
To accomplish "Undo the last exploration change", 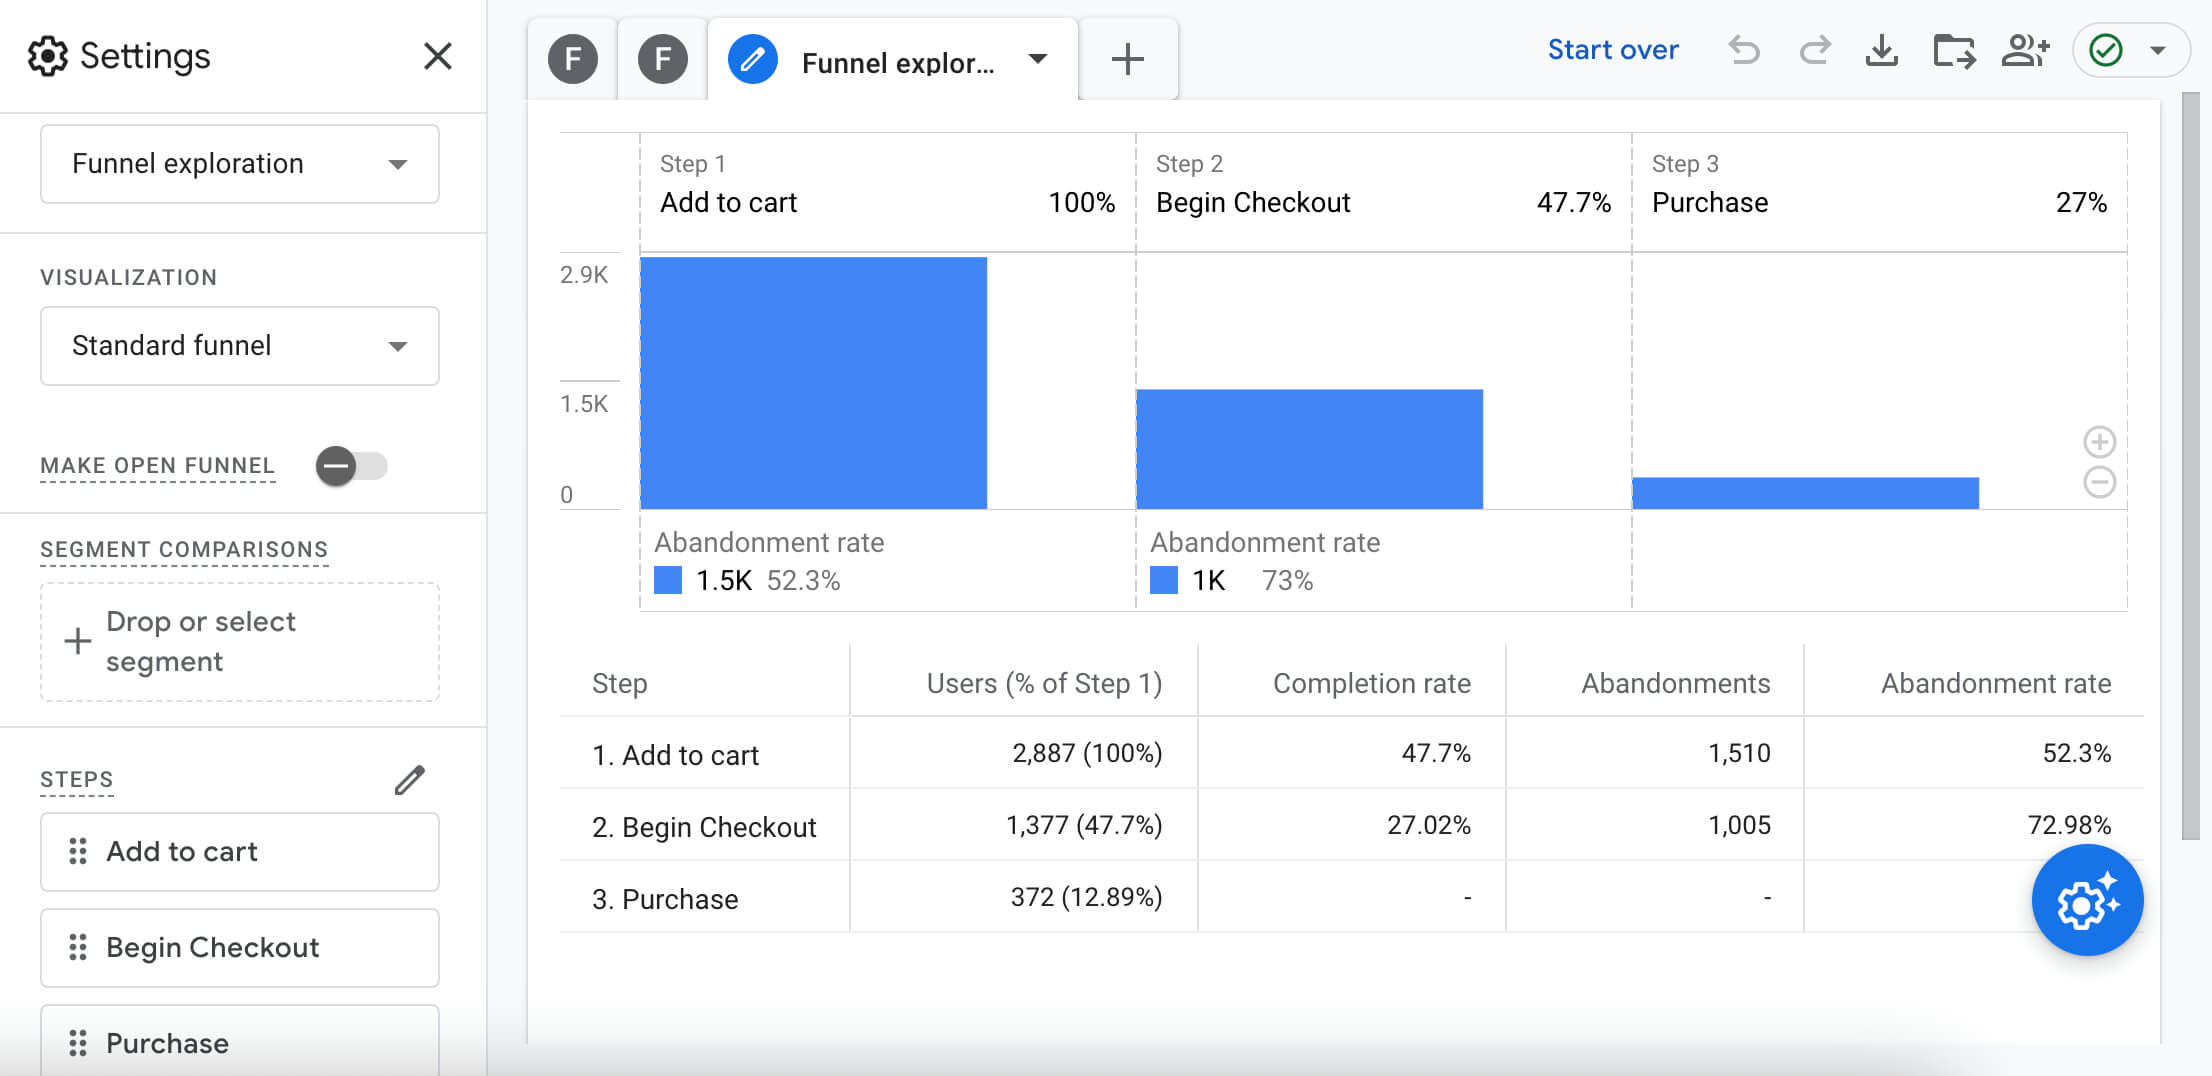I will [x=1744, y=49].
